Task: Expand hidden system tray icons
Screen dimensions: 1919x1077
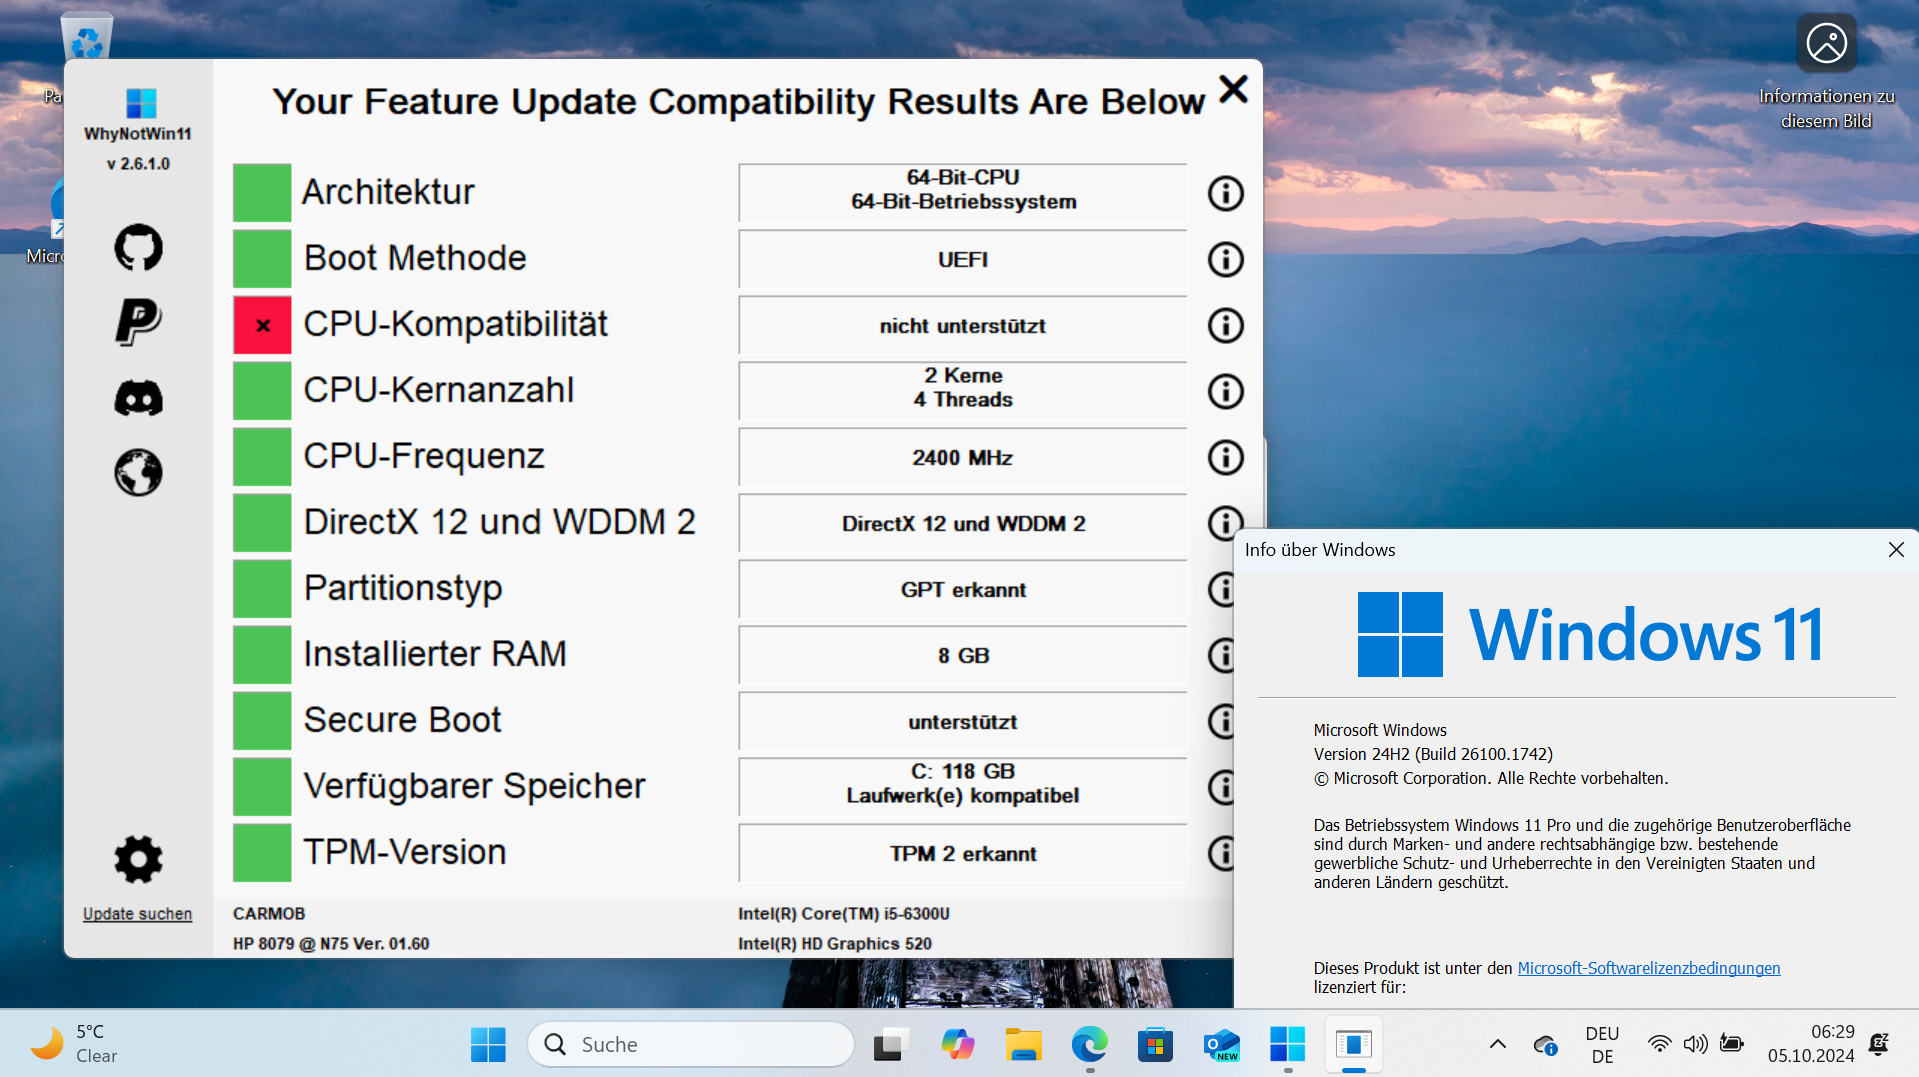Action: coord(1497,1044)
